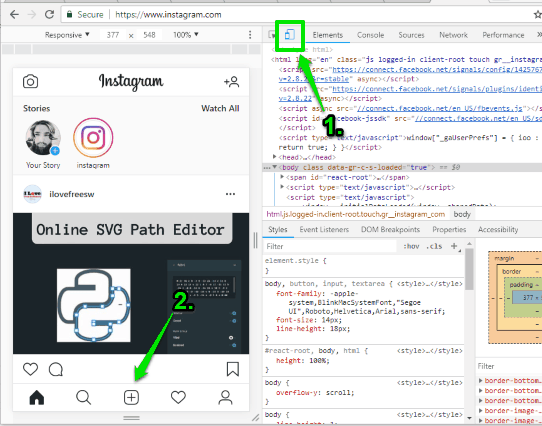Select the Event Listeners tab

coord(324,230)
